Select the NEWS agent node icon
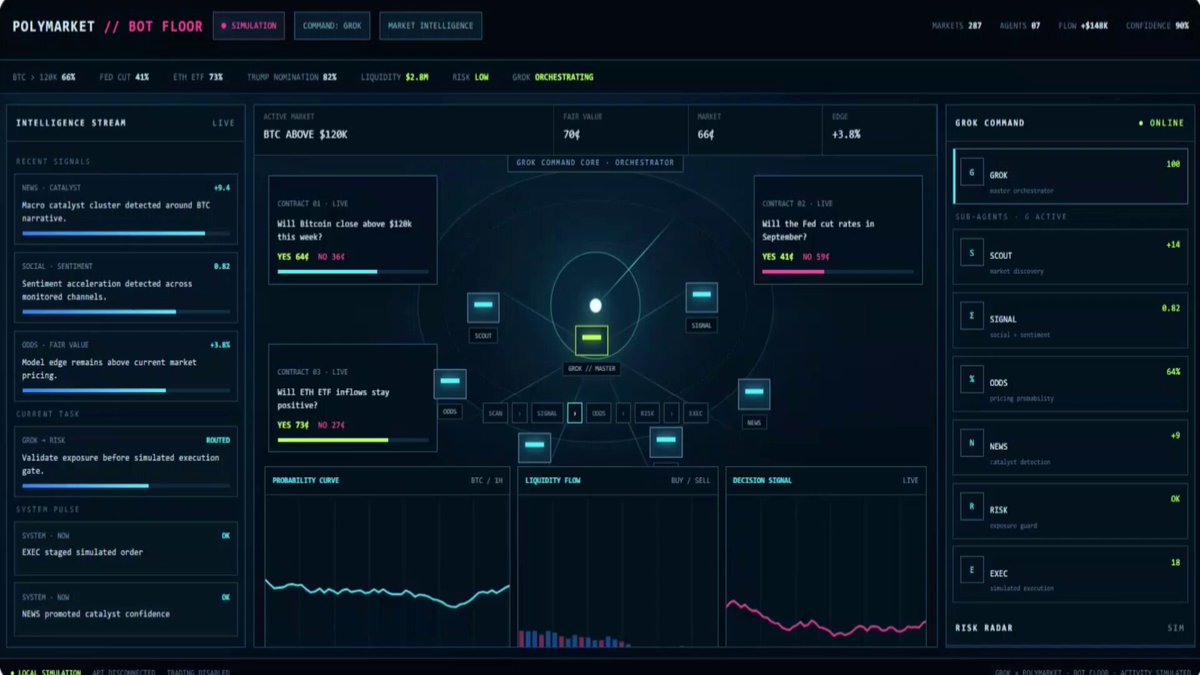Viewport: 1200px width, 675px height. click(754, 394)
